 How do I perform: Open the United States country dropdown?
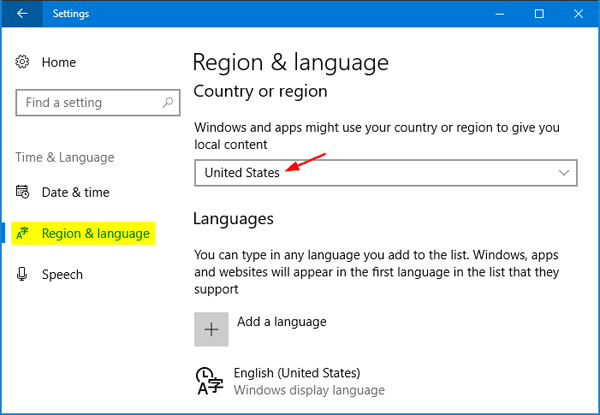[x=385, y=173]
